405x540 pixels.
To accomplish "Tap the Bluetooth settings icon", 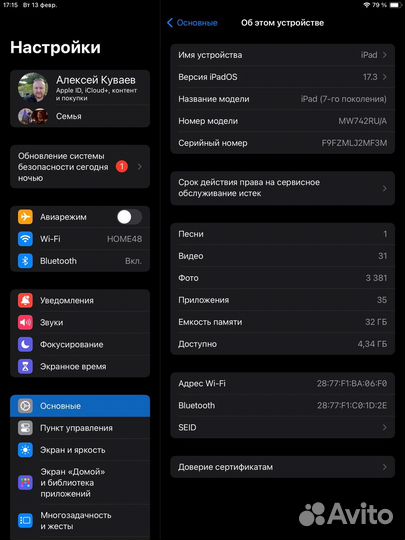I will (25, 261).
